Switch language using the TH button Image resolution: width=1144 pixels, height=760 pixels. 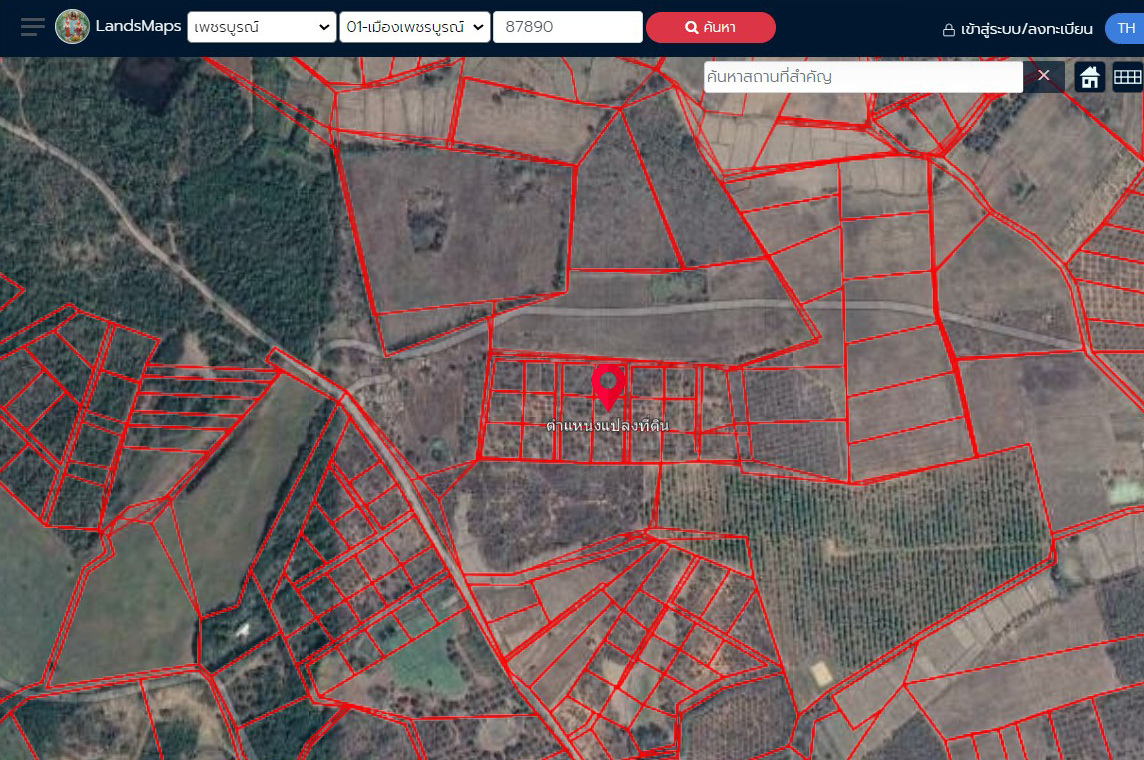coord(1125,28)
